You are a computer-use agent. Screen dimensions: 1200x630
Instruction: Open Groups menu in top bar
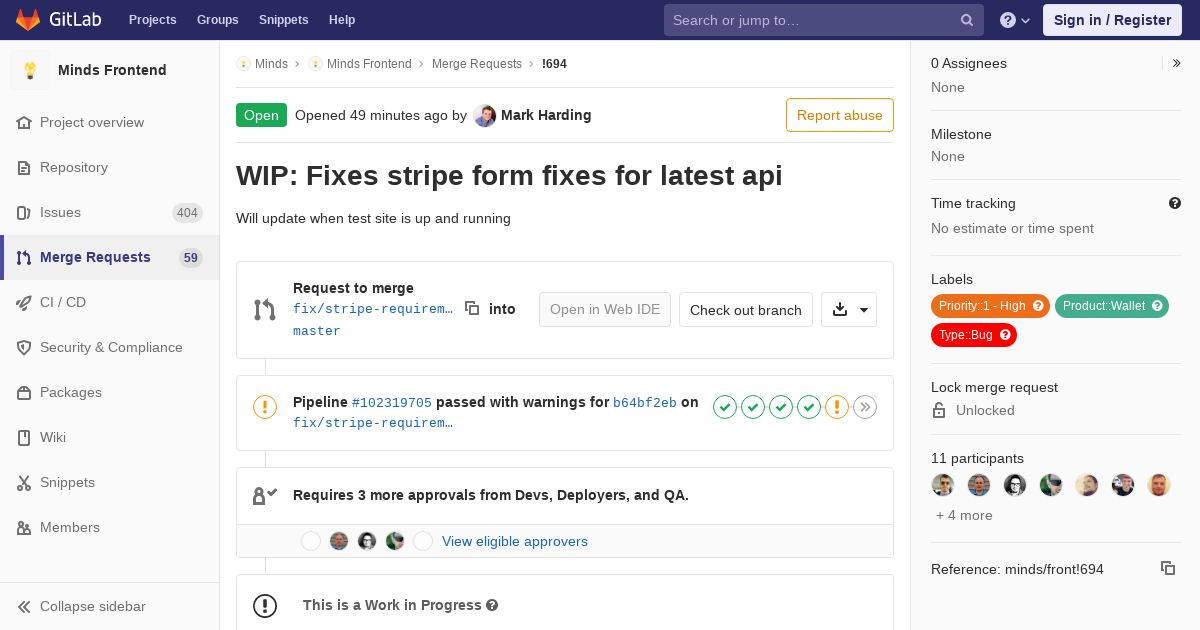(218, 20)
